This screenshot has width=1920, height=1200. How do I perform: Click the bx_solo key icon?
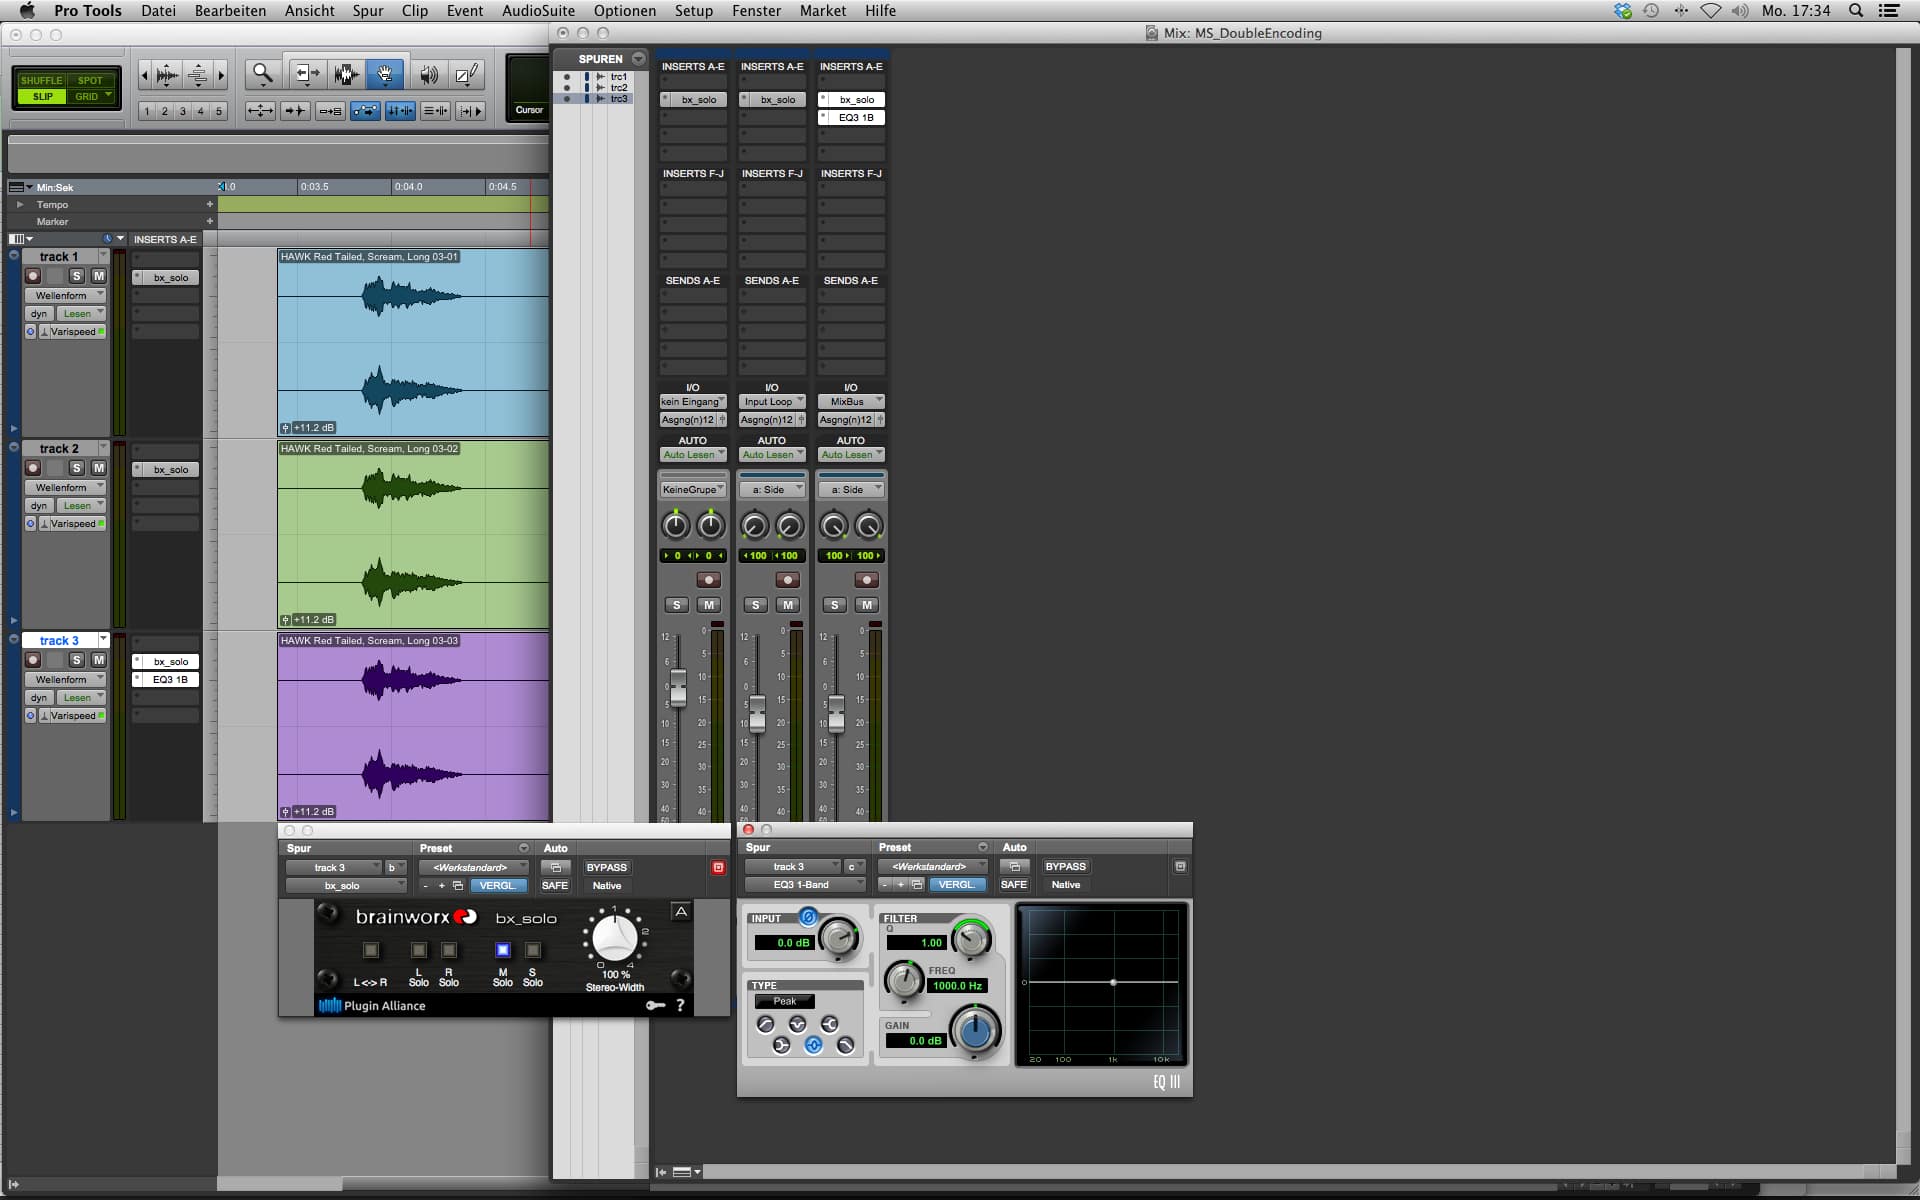coord(655,1005)
